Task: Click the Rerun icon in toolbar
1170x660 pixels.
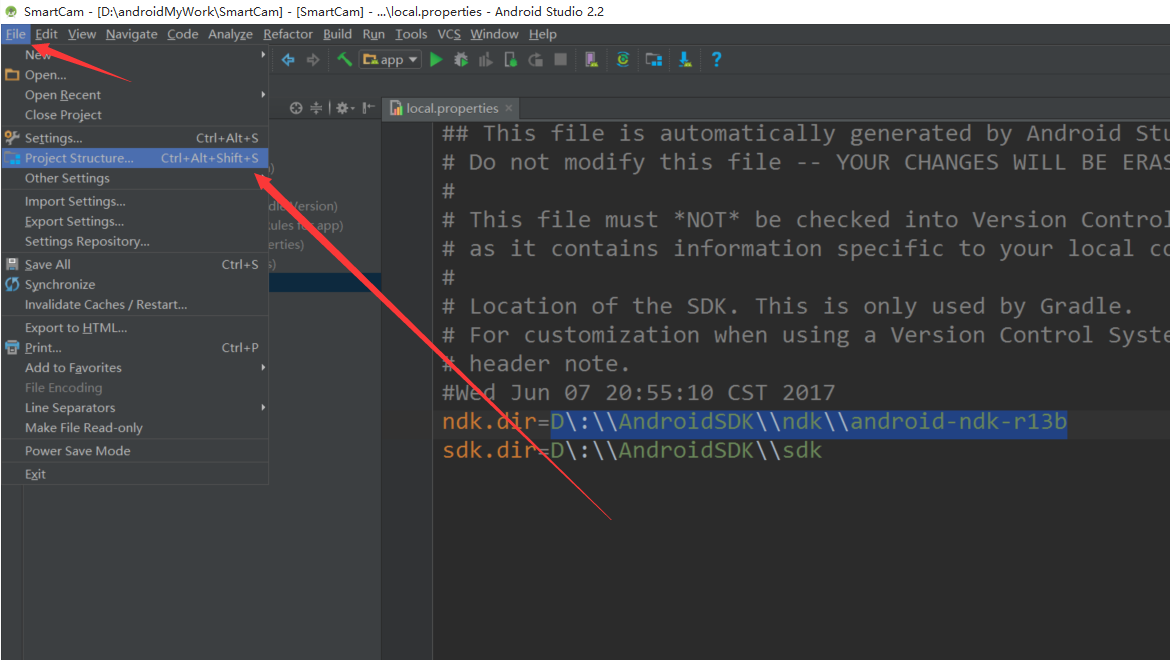Action: (536, 60)
